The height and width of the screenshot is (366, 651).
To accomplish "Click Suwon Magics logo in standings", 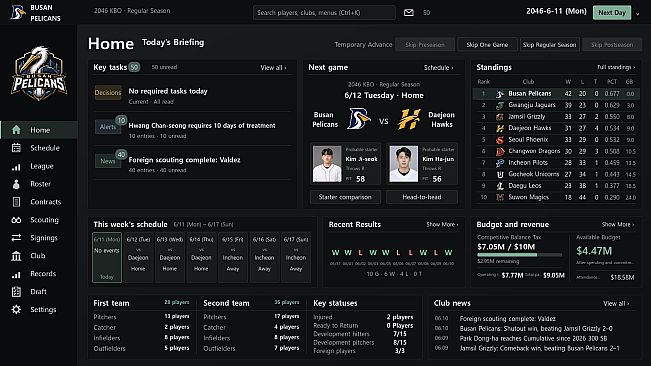I will [500, 198].
